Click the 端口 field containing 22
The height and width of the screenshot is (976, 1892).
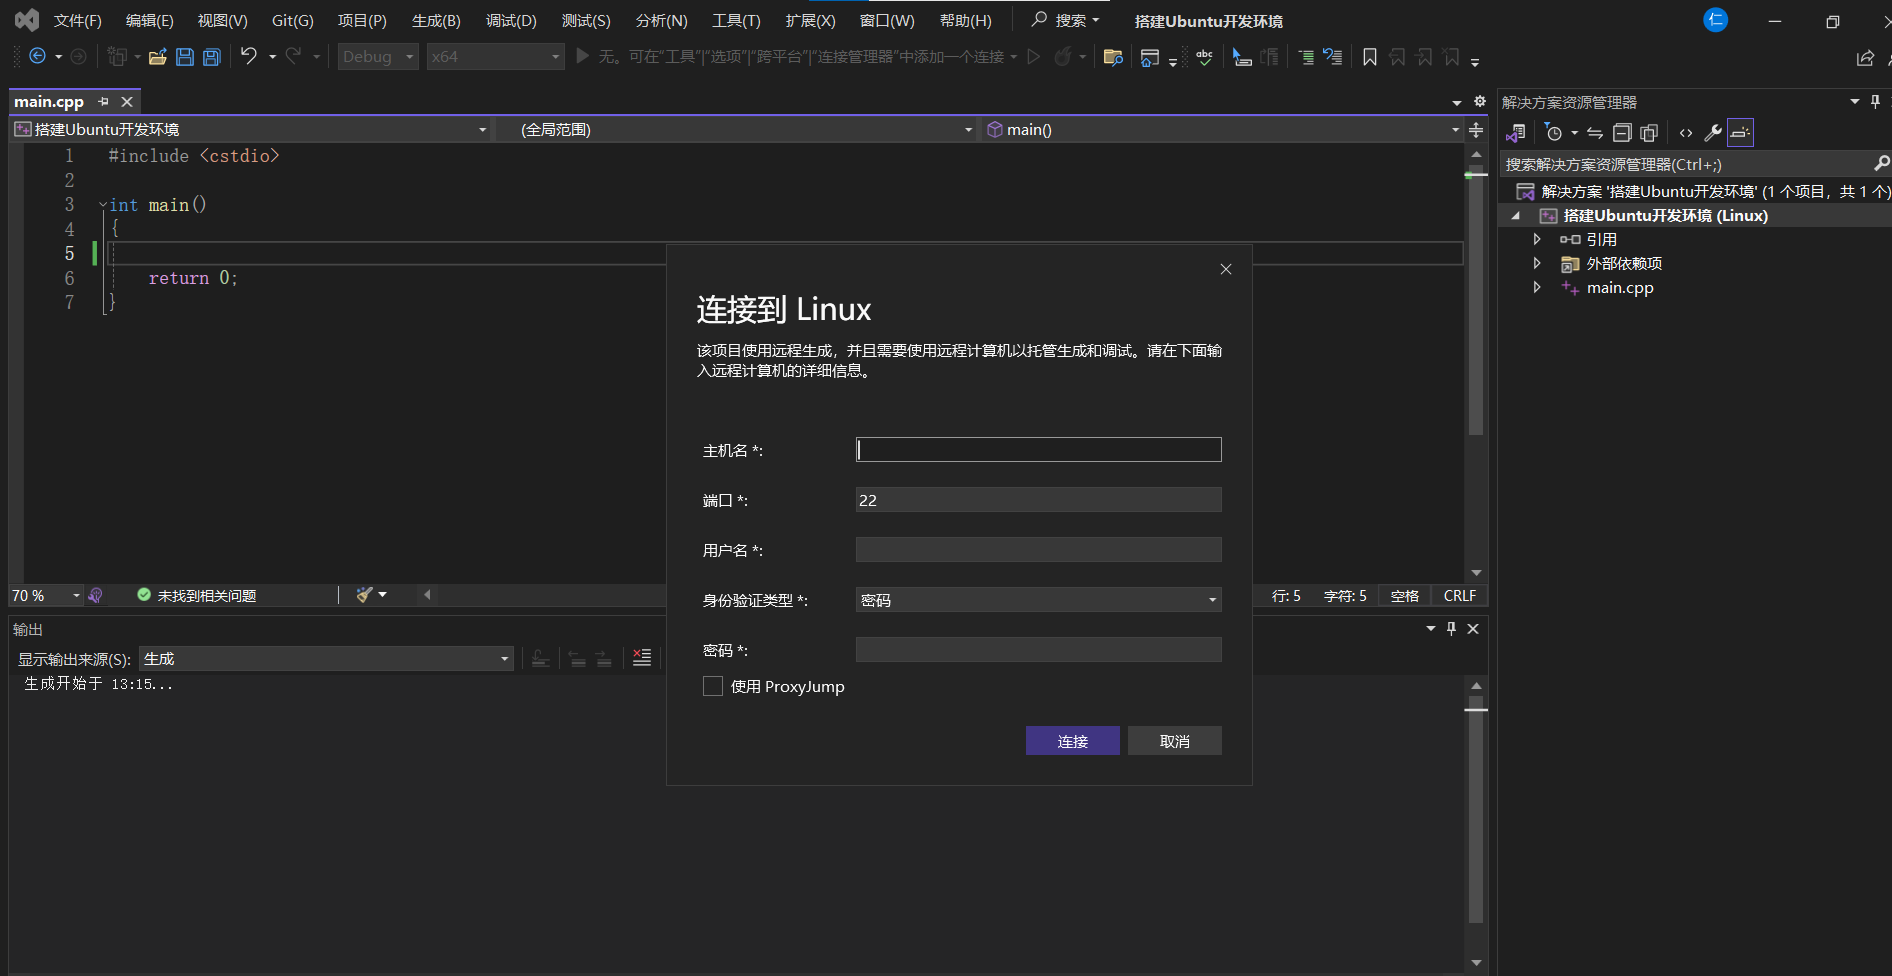[x=1039, y=500]
